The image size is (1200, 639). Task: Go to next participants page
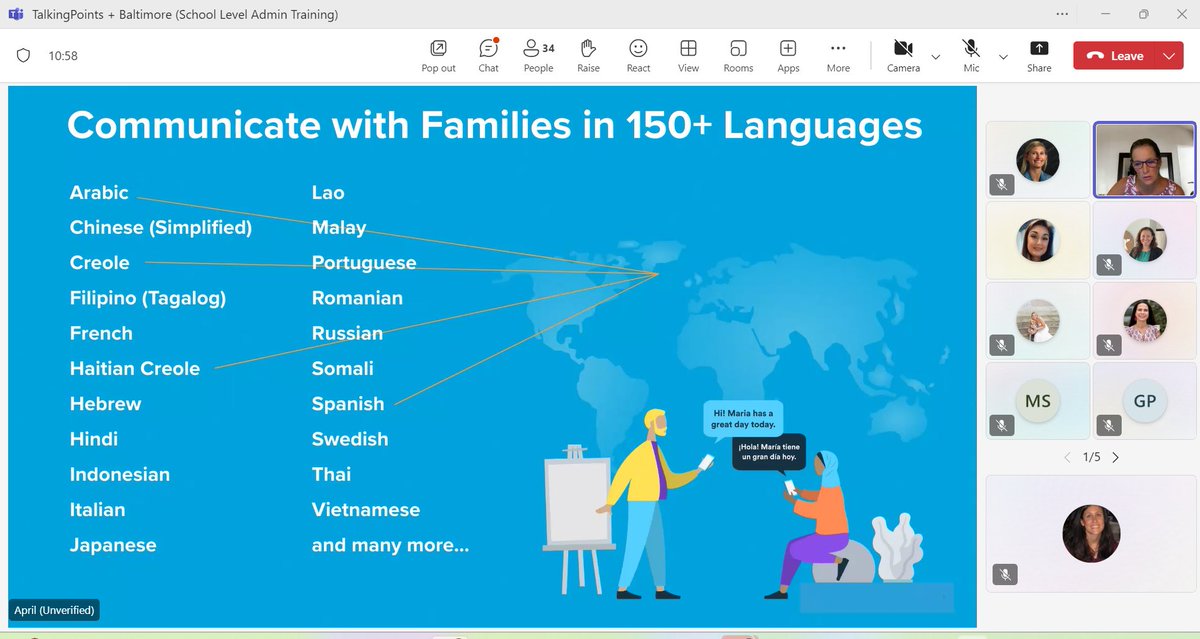pyautogui.click(x=1116, y=457)
